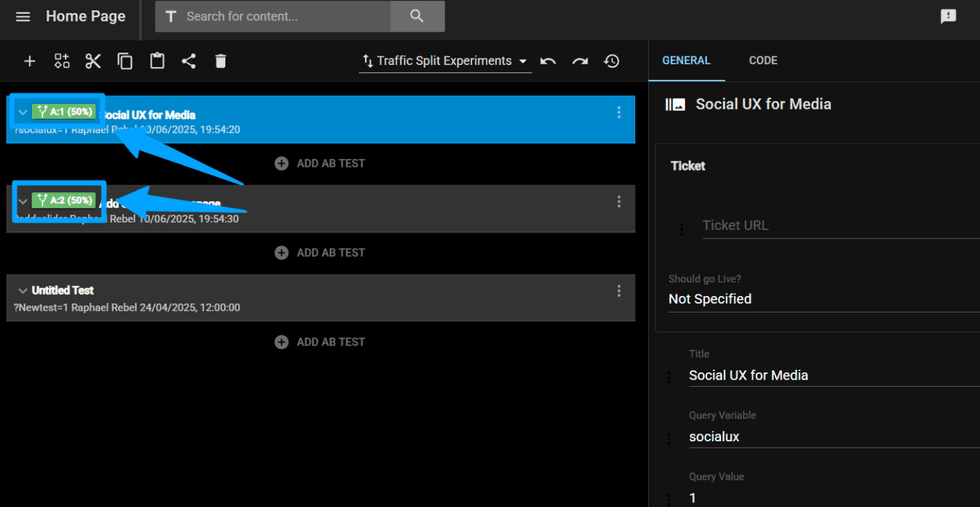The width and height of the screenshot is (980, 507).
Task: Redo the last change
Action: point(580,61)
